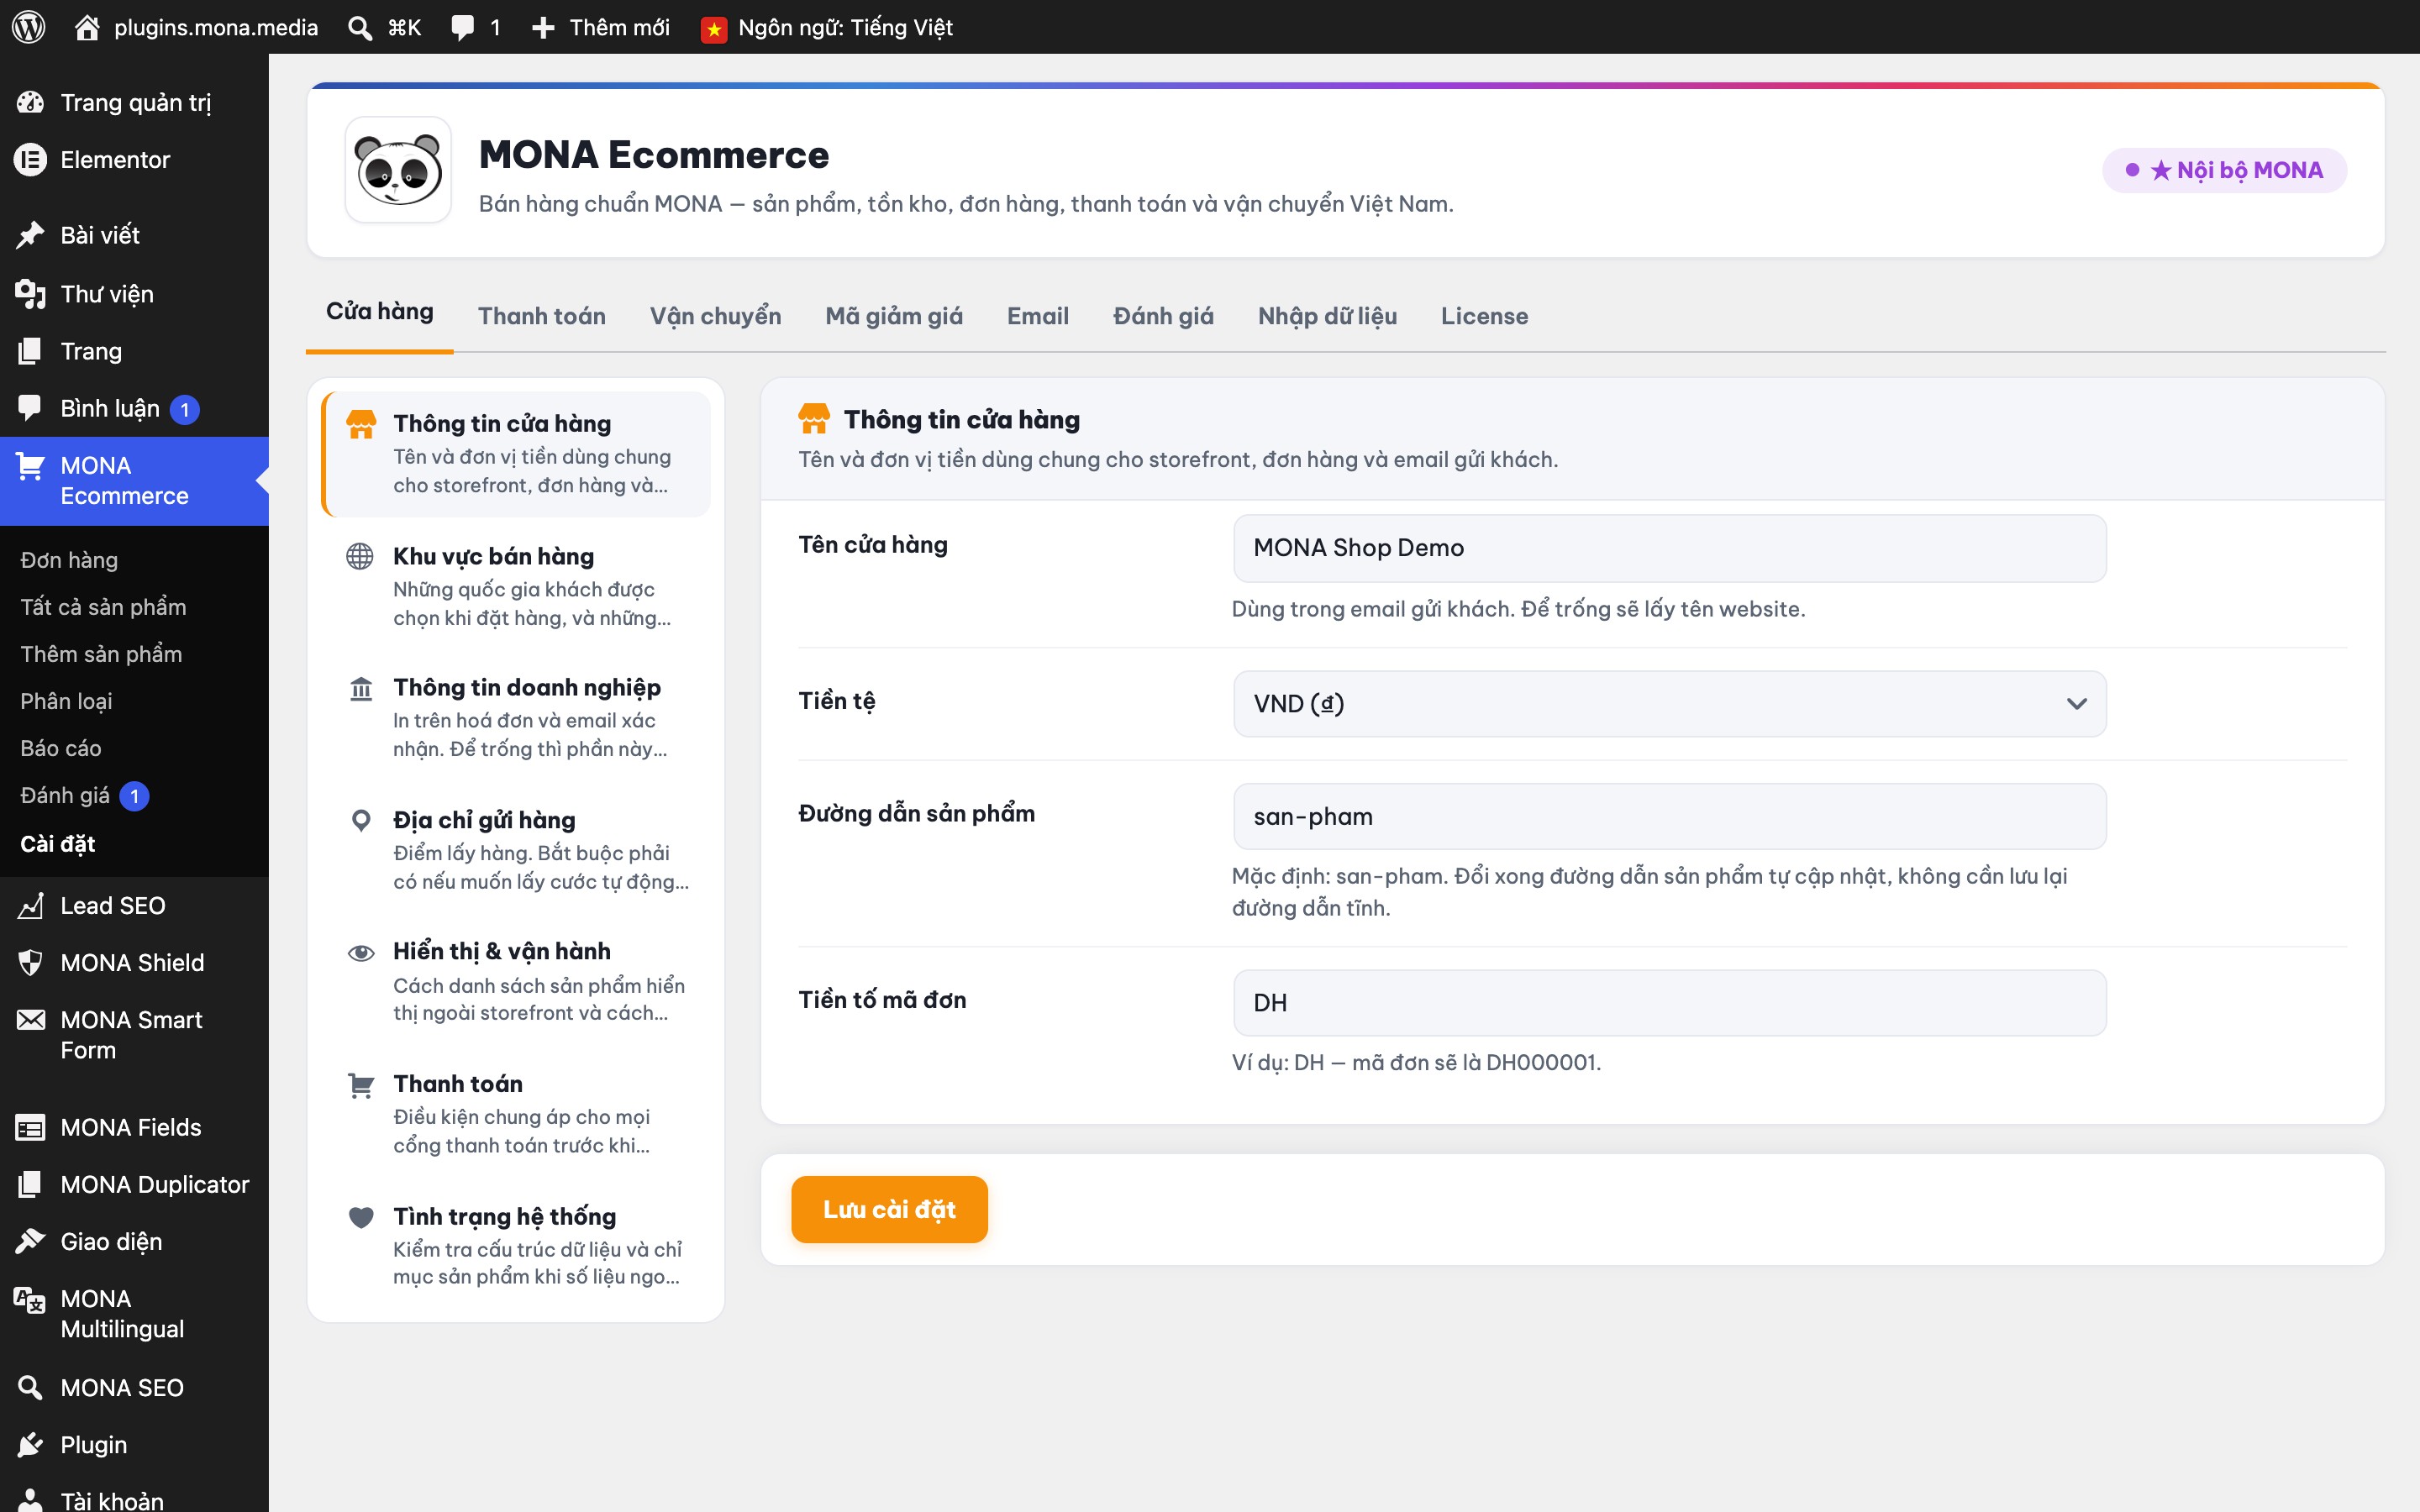Click the Nội bộ MONA badge
Viewport: 2420px width, 1512px height.
point(2224,170)
